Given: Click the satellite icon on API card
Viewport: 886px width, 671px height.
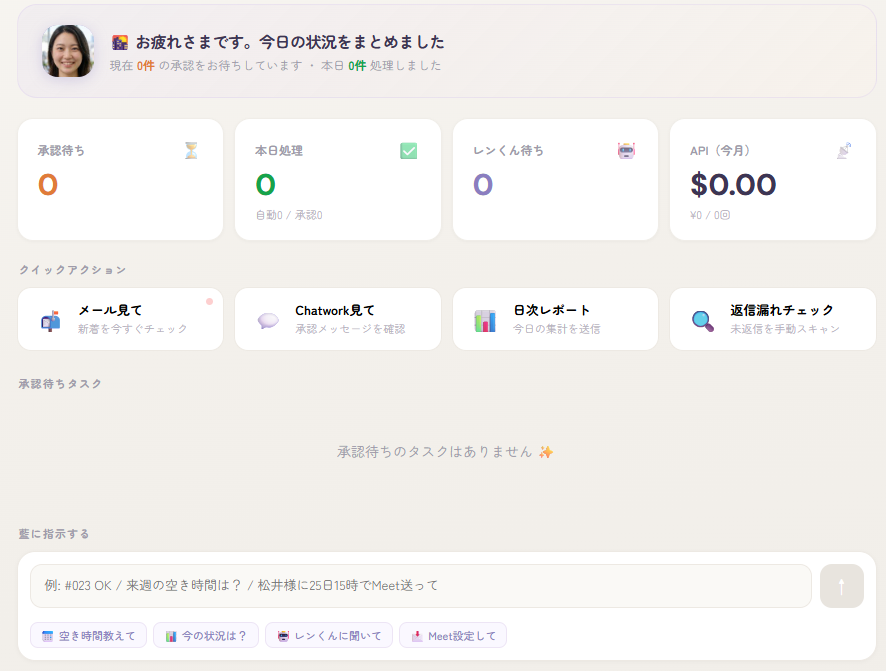Looking at the screenshot, I should (844, 151).
